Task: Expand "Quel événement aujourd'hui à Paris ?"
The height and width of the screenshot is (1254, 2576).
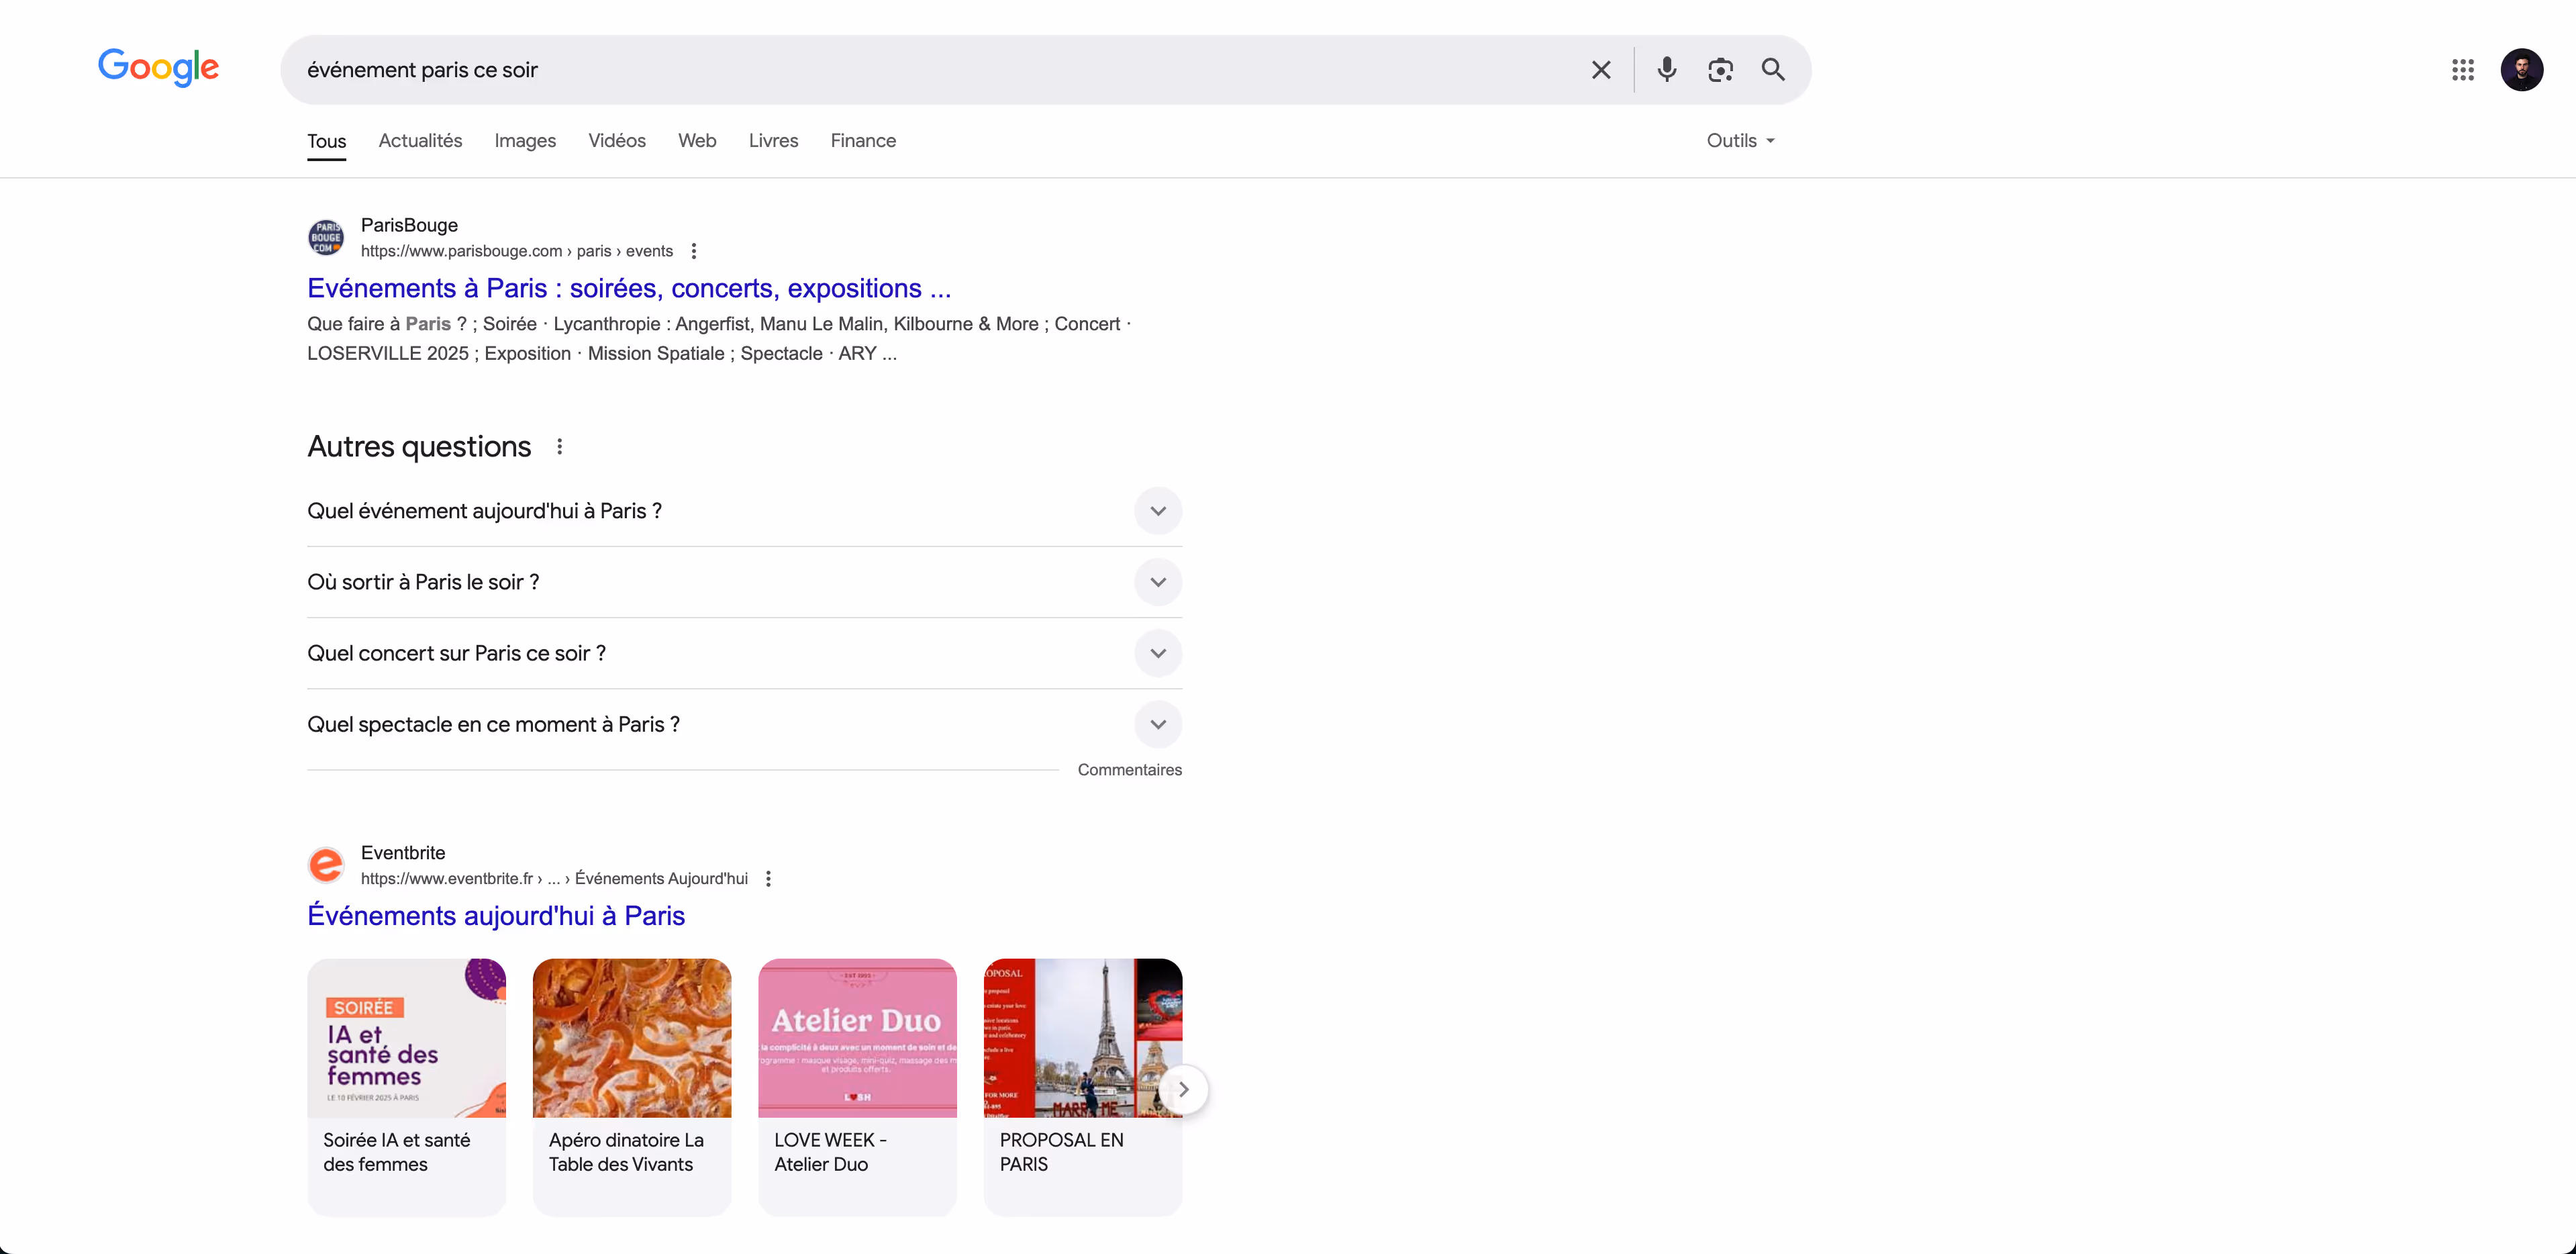Action: pos(1157,511)
